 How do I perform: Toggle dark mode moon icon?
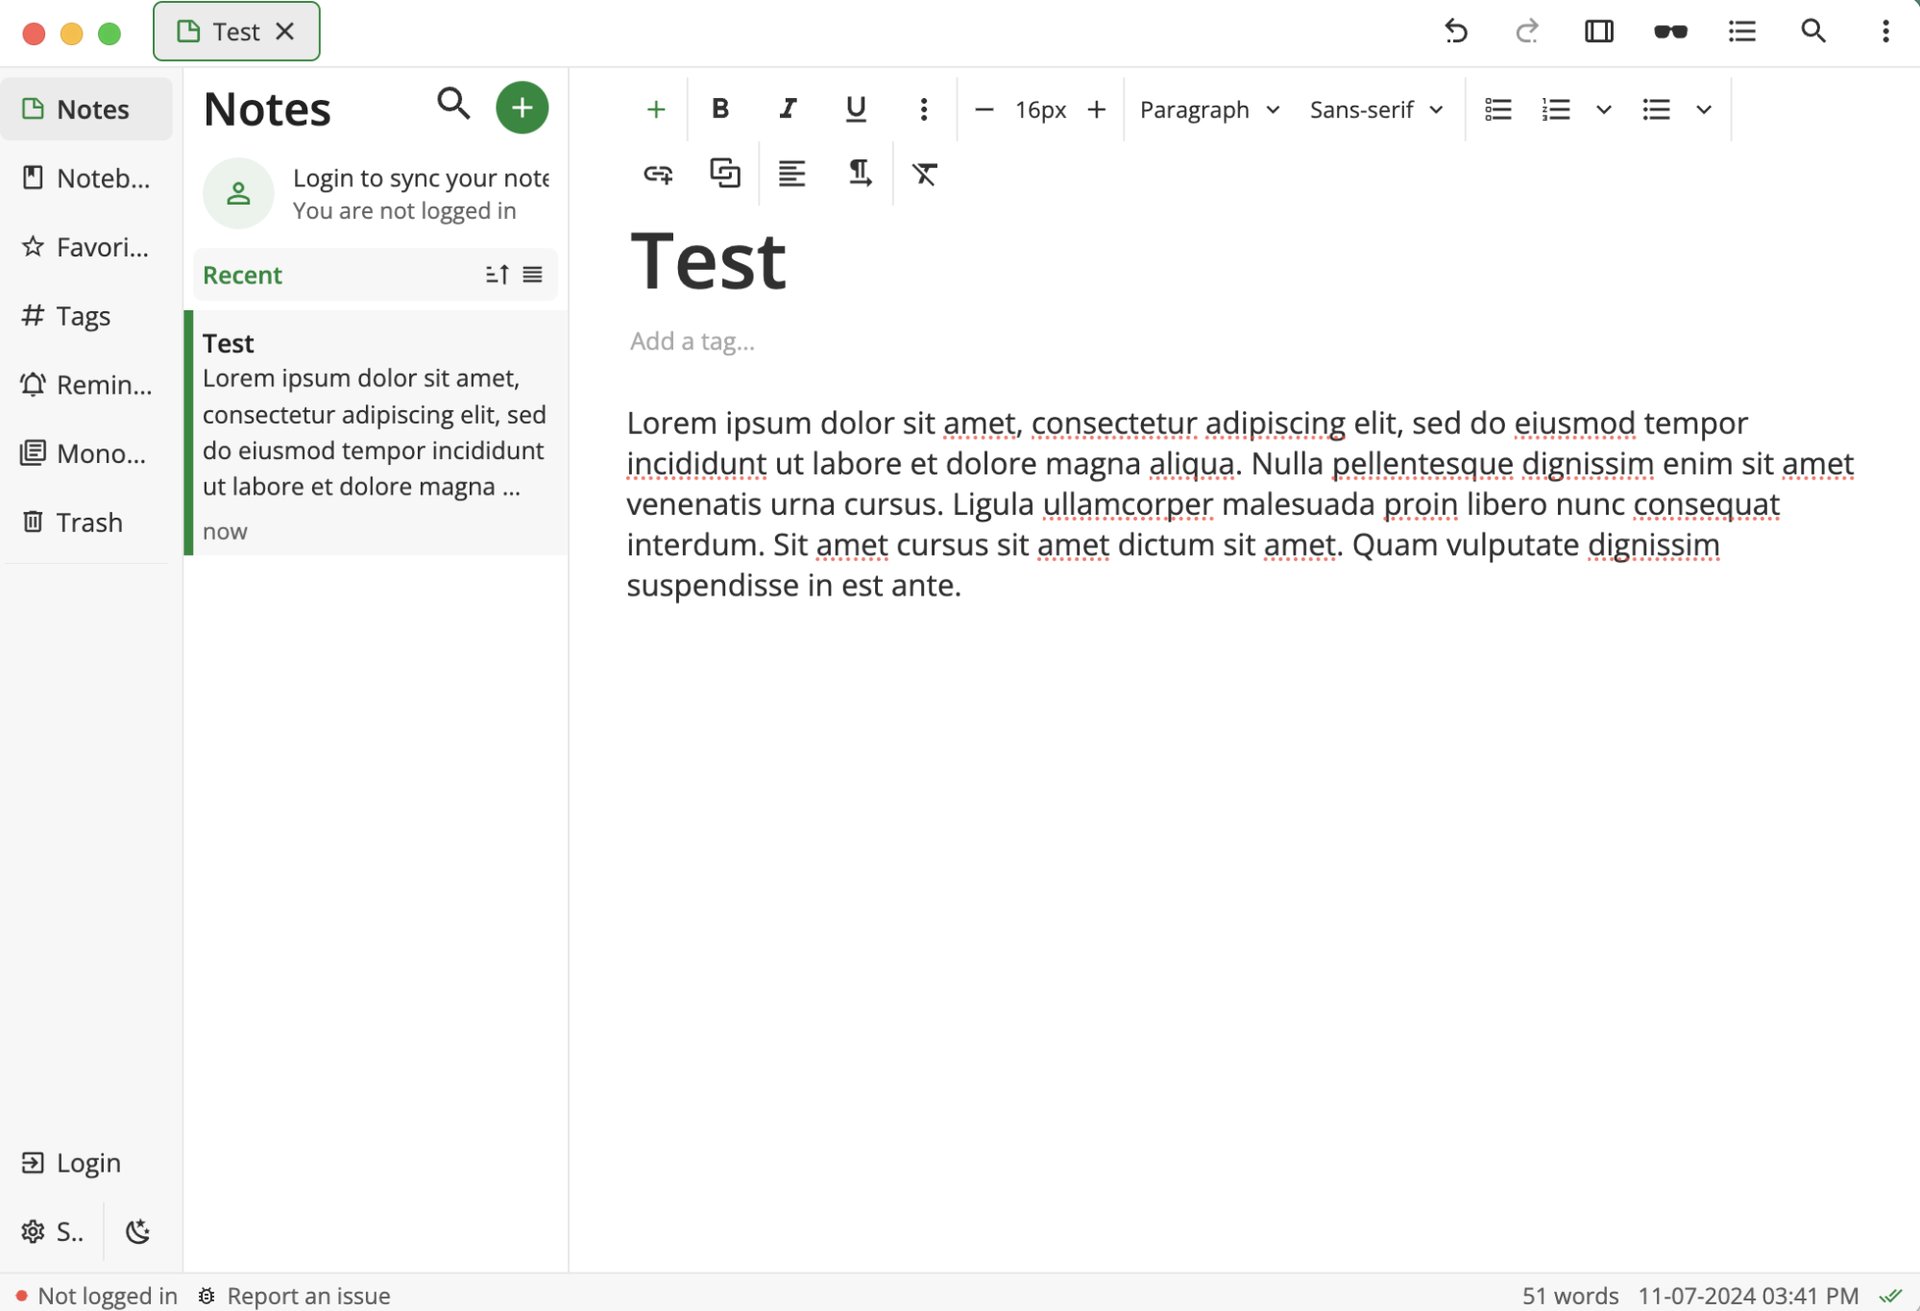[138, 1232]
